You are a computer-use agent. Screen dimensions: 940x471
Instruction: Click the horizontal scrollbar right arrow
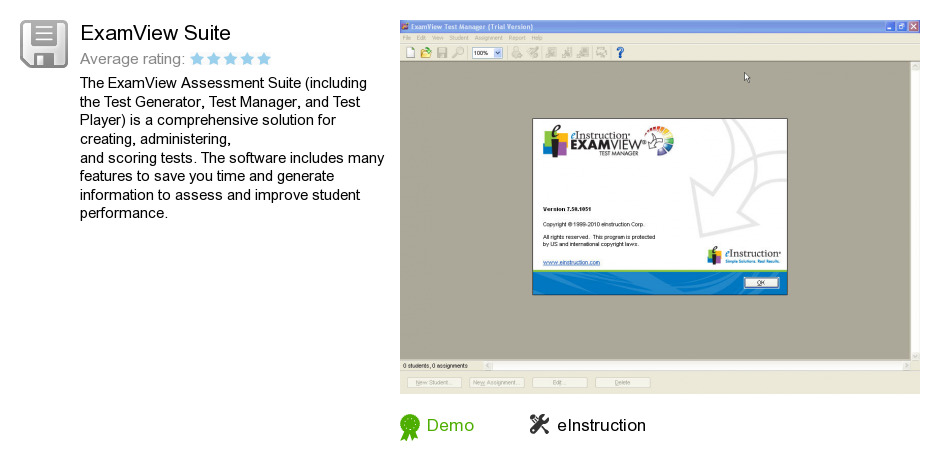coord(906,366)
